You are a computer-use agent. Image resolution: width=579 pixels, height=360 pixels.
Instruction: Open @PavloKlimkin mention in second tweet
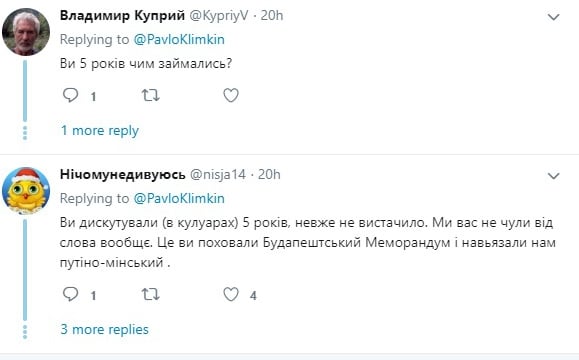[x=179, y=198]
